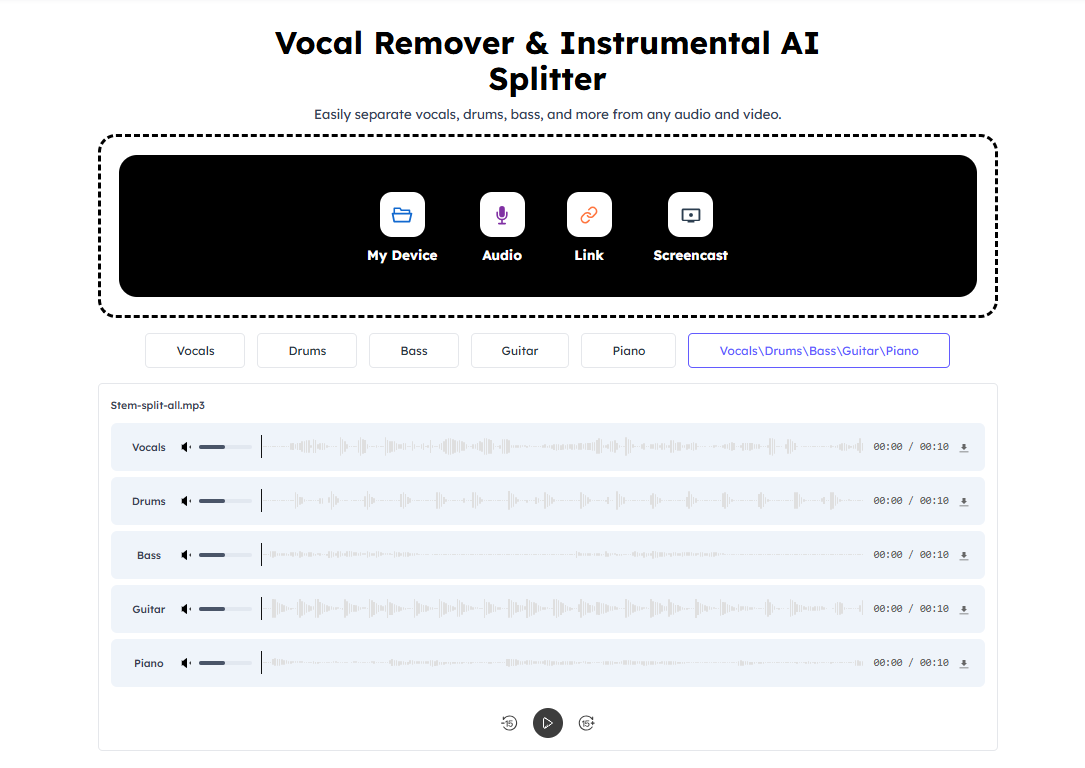Select the Audio microphone recording option
Screen dimensions: 1085x768
click(x=501, y=214)
